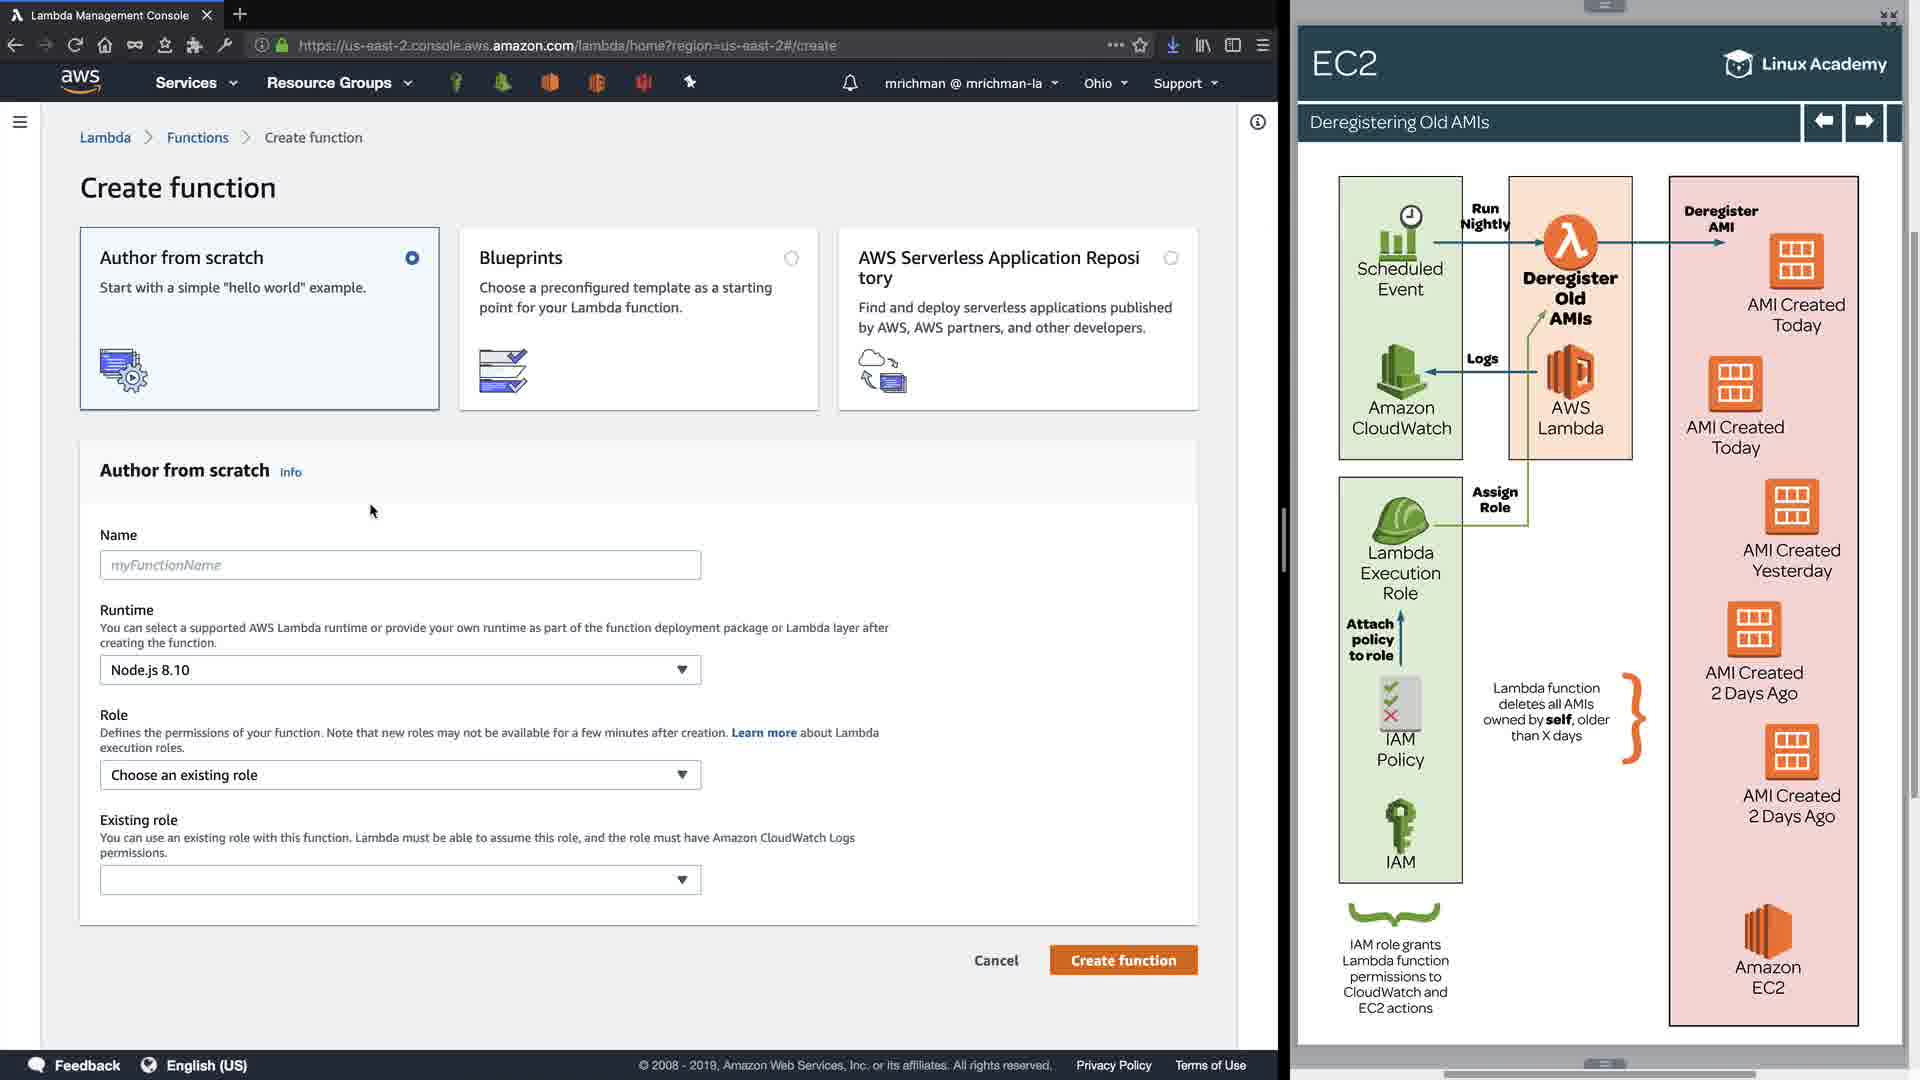Select AWS Serverless Application Repository option
This screenshot has height=1080, width=1920.
click(x=1171, y=258)
